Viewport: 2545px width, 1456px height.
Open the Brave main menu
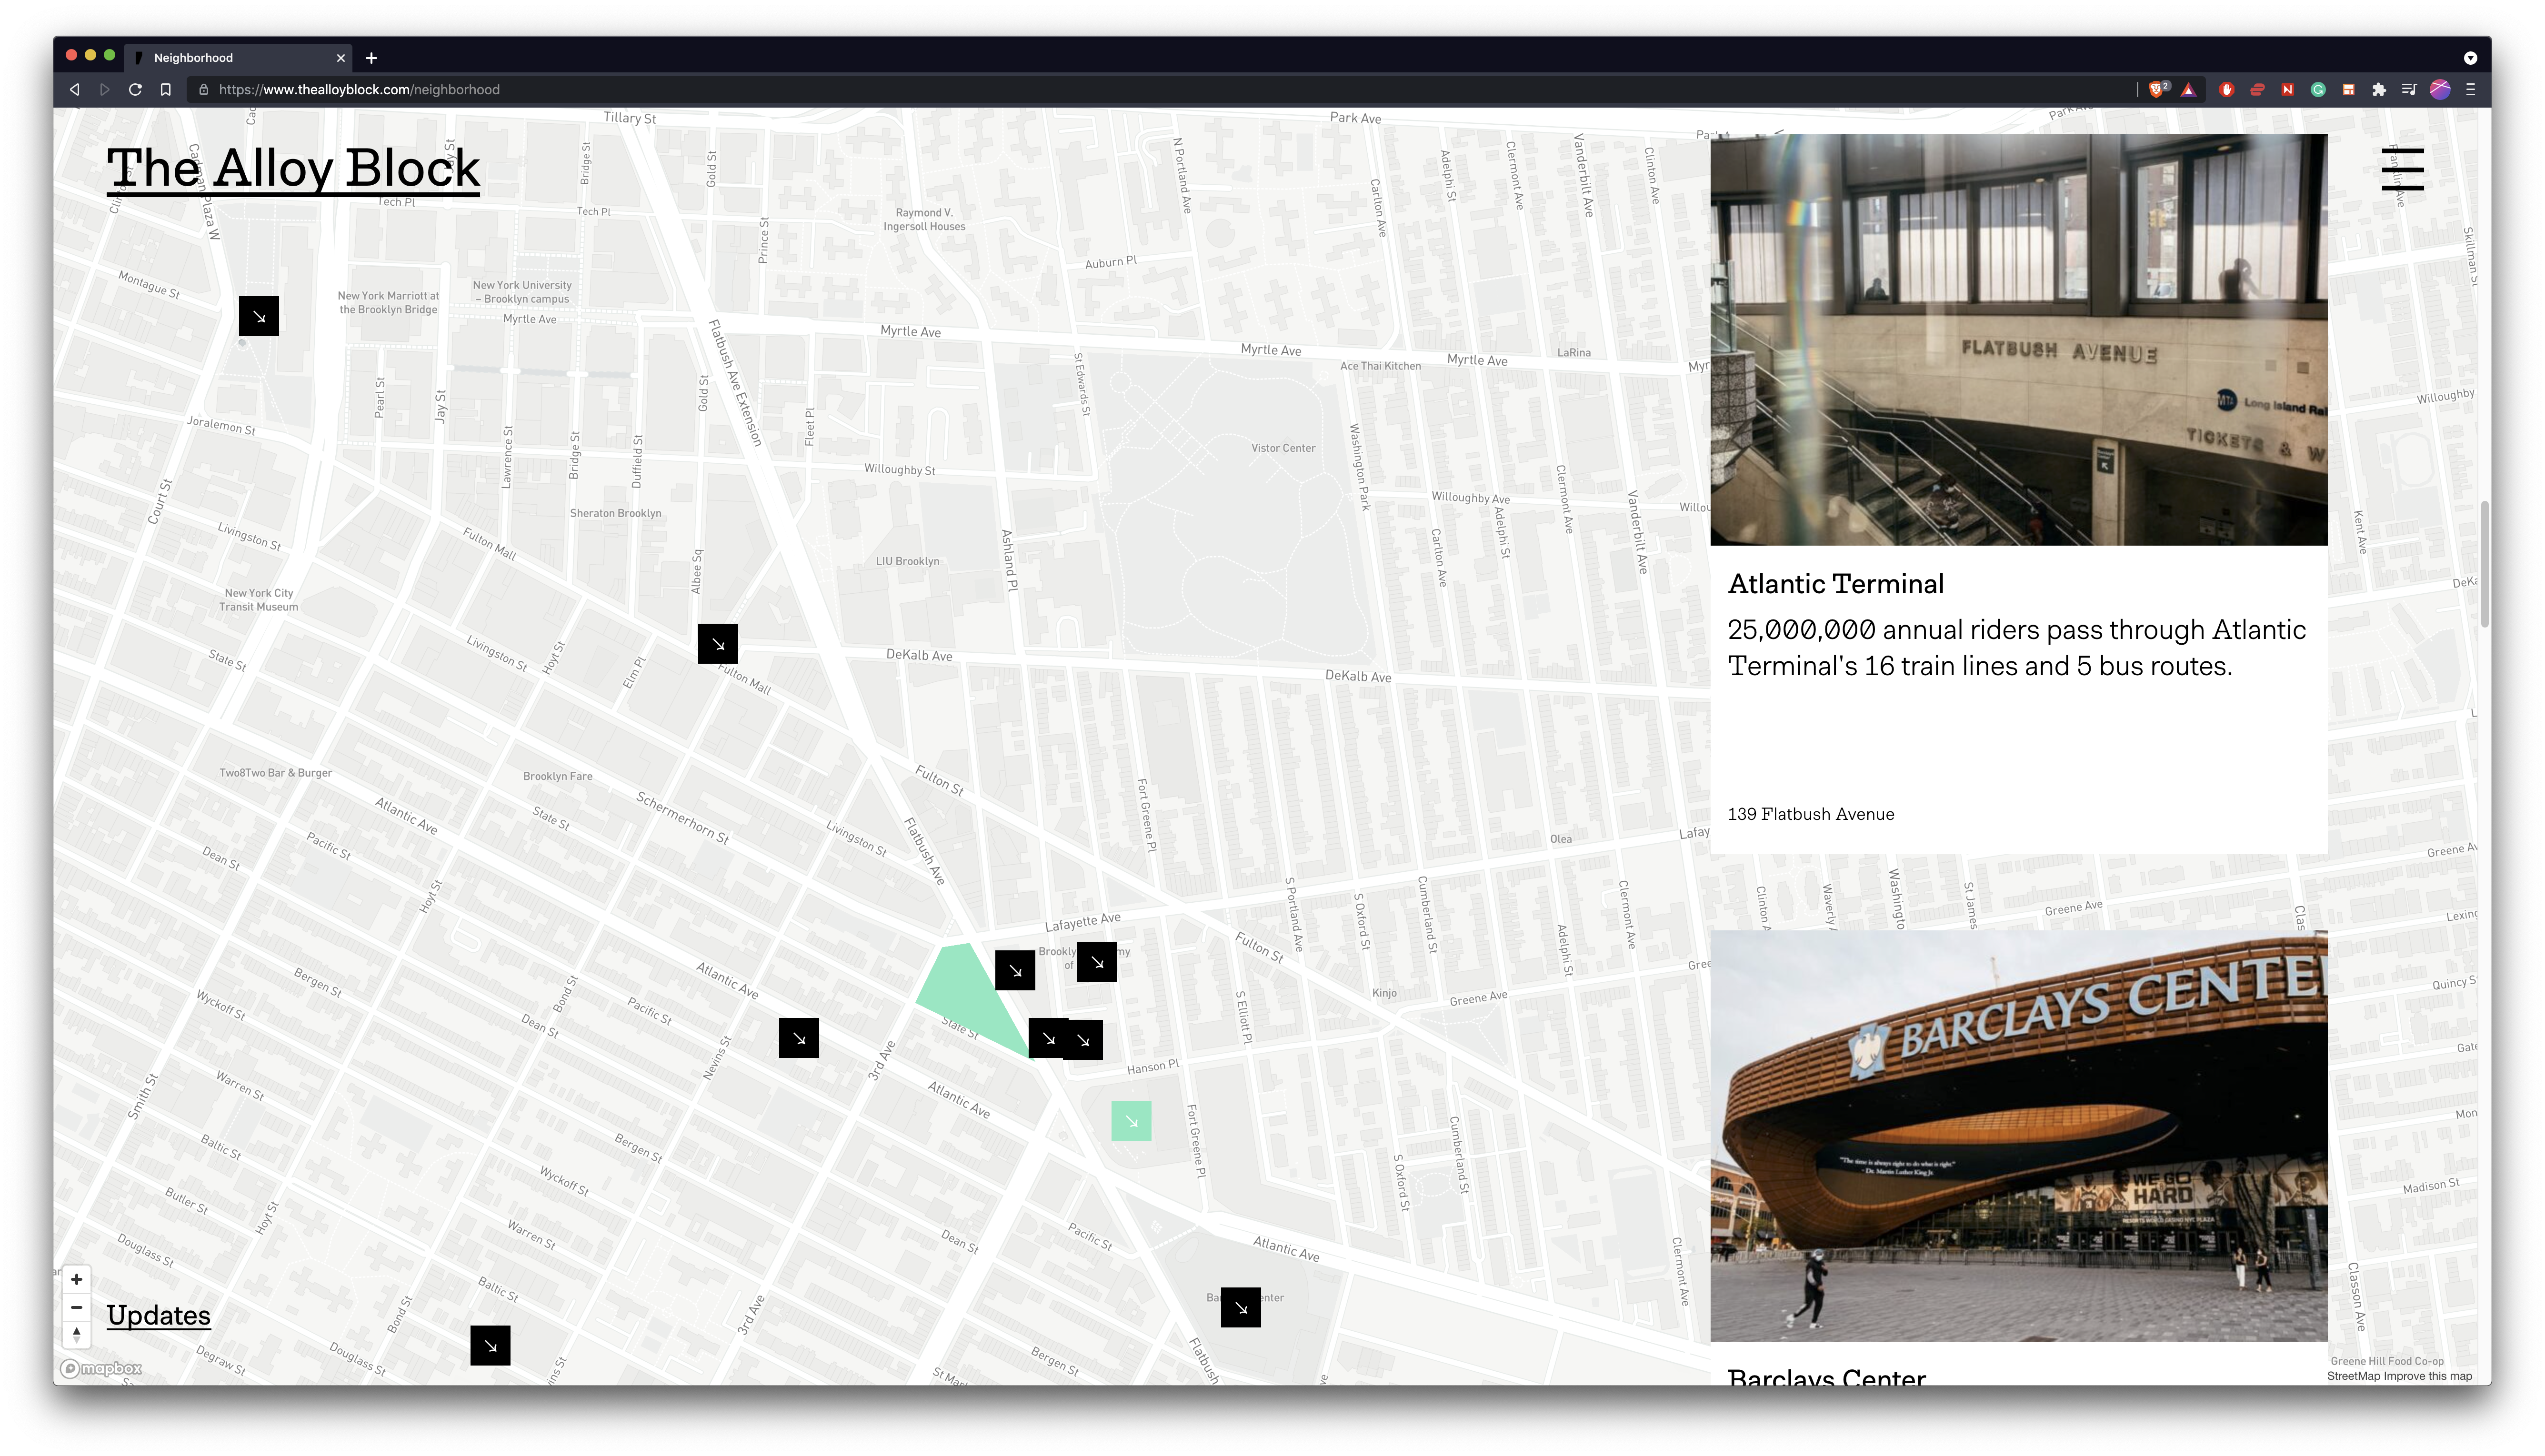pyautogui.click(x=2470, y=89)
